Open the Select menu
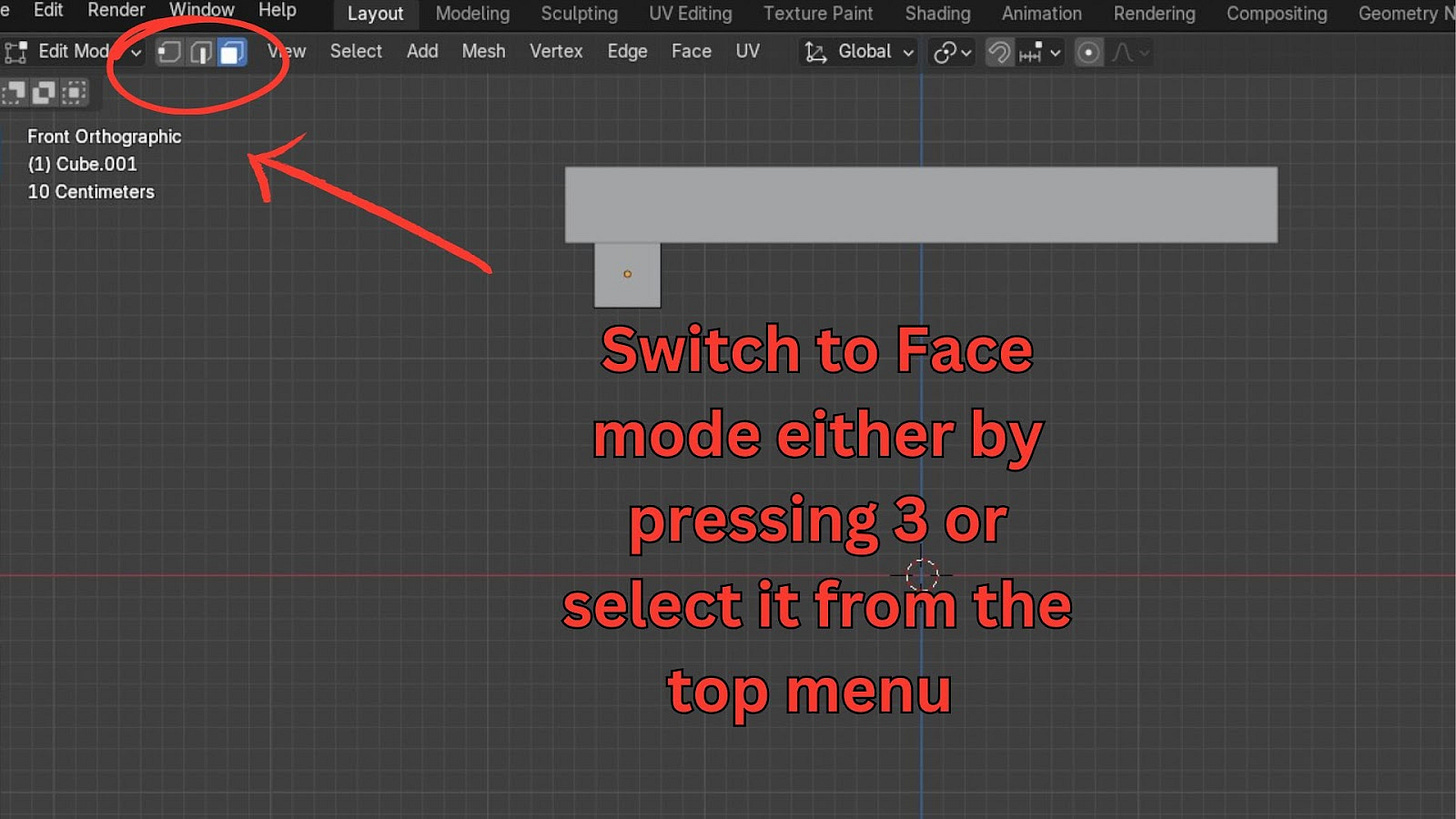 (356, 51)
